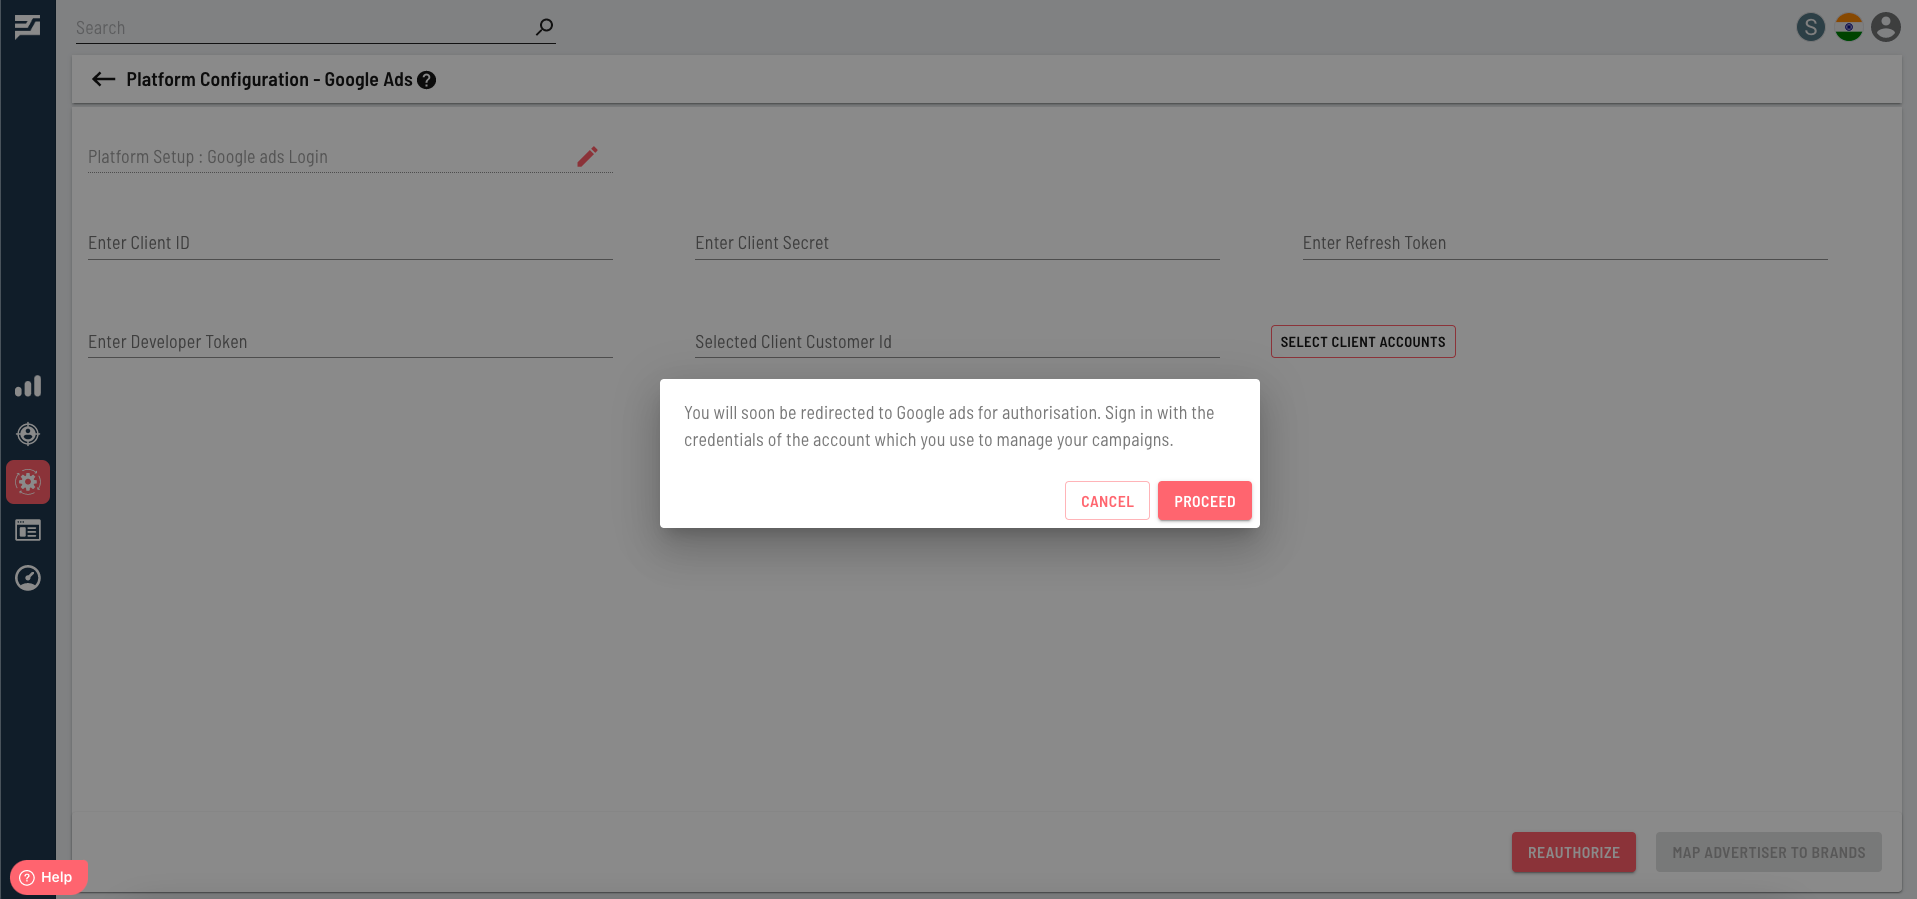Viewport: 1917px width, 899px height.
Task: Focus the Enter Developer Token field
Action: pos(350,342)
